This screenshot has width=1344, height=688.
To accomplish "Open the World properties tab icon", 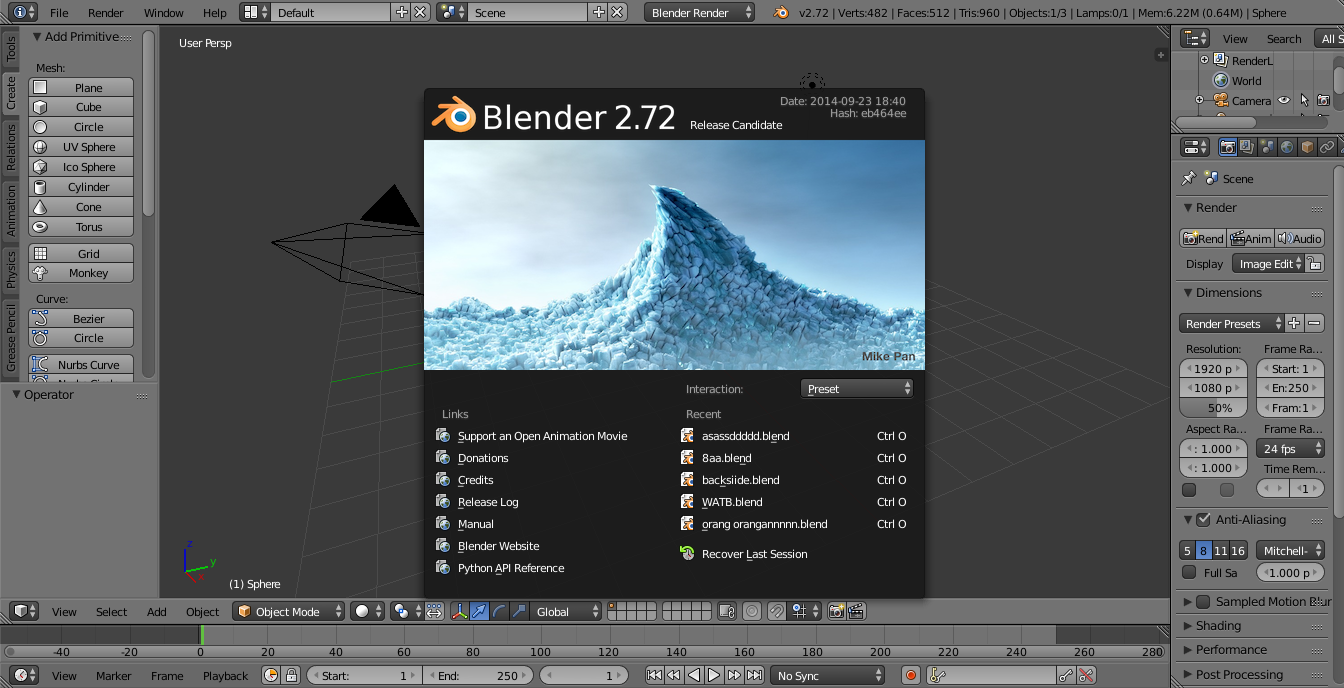I will [x=1287, y=147].
